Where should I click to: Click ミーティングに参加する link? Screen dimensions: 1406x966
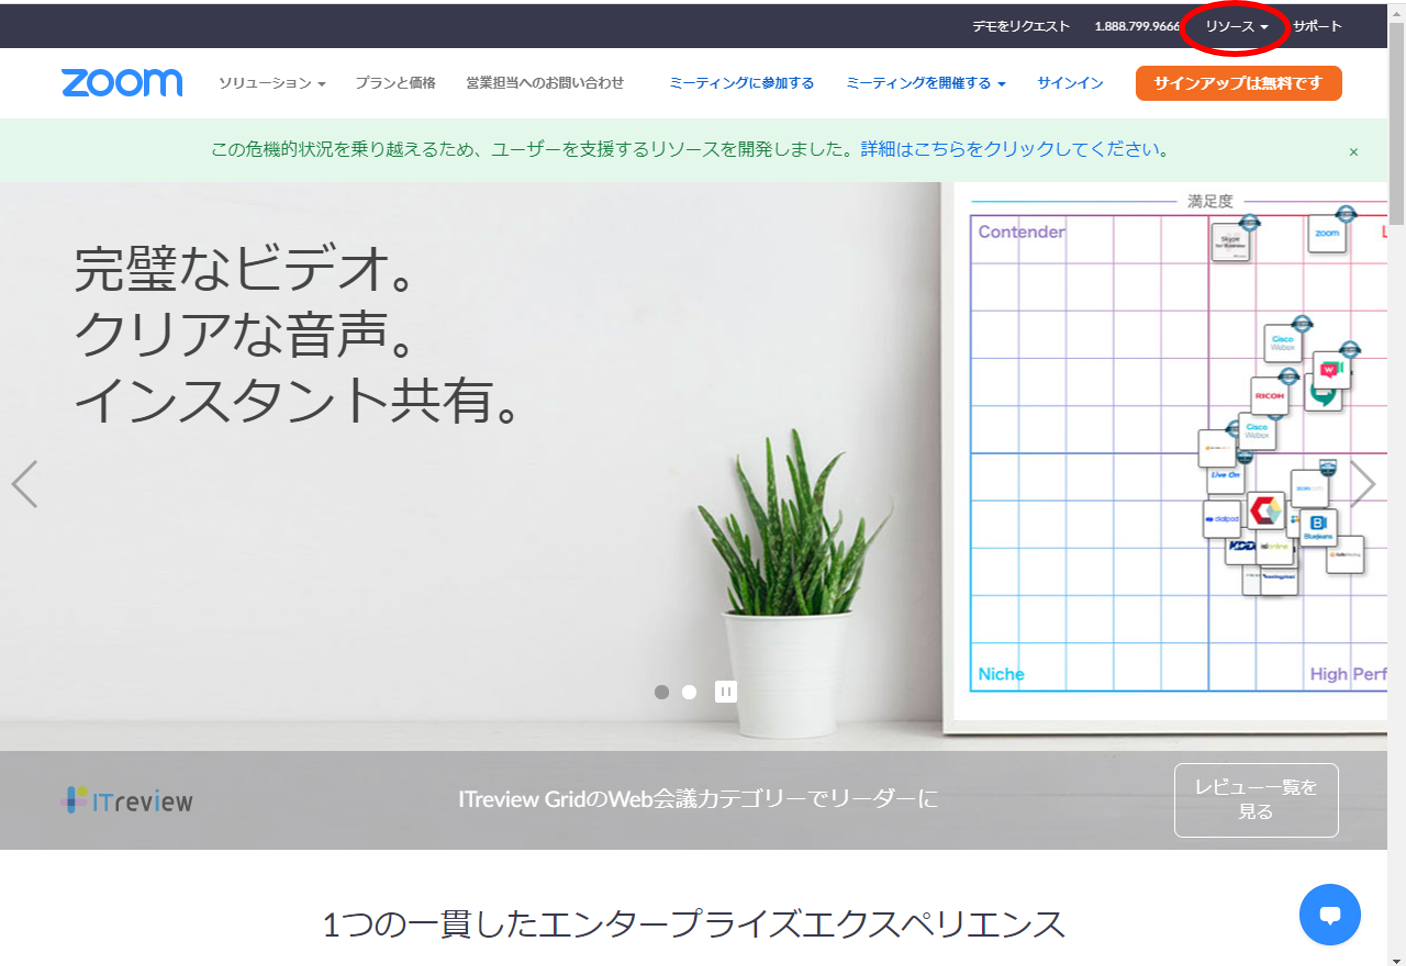click(x=741, y=83)
